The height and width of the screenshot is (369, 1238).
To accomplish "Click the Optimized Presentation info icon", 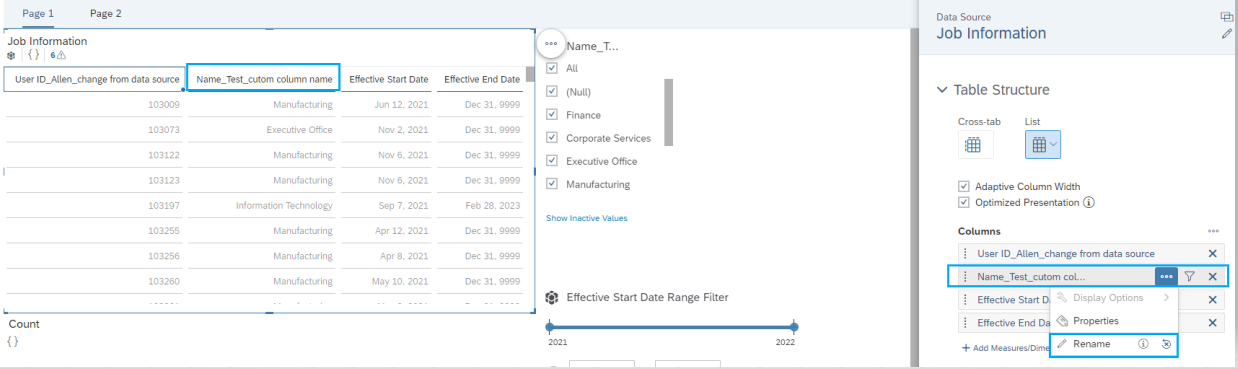I will (x=1089, y=202).
